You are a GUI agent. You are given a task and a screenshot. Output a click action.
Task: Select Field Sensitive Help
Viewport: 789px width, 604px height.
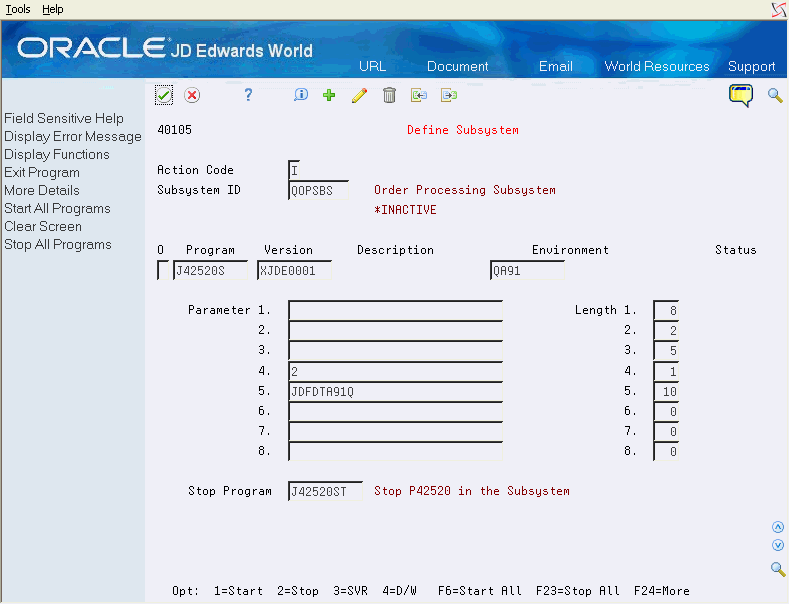pyautogui.click(x=64, y=118)
